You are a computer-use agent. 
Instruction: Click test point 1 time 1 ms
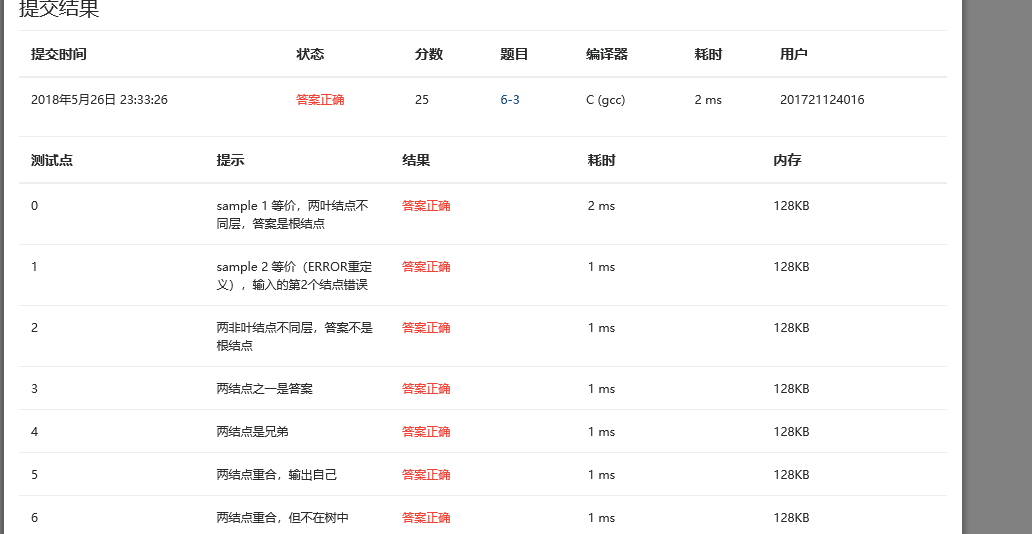602,267
